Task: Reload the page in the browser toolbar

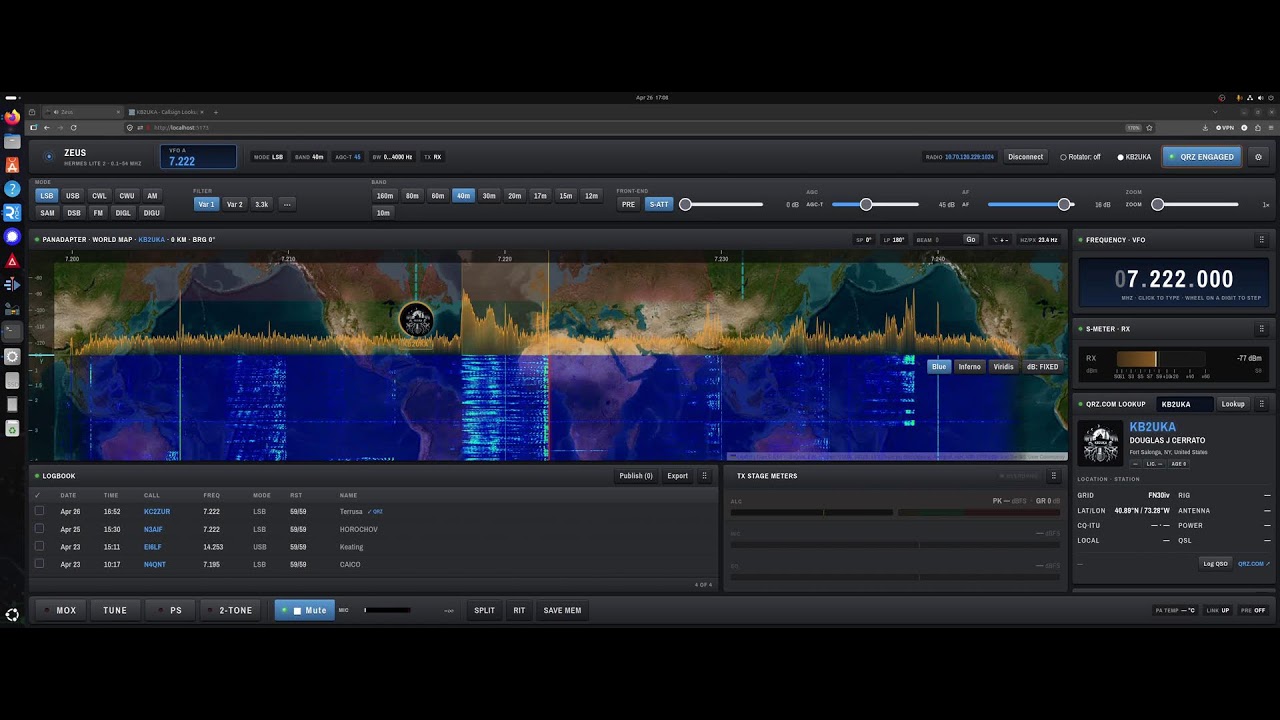Action: (x=73, y=128)
